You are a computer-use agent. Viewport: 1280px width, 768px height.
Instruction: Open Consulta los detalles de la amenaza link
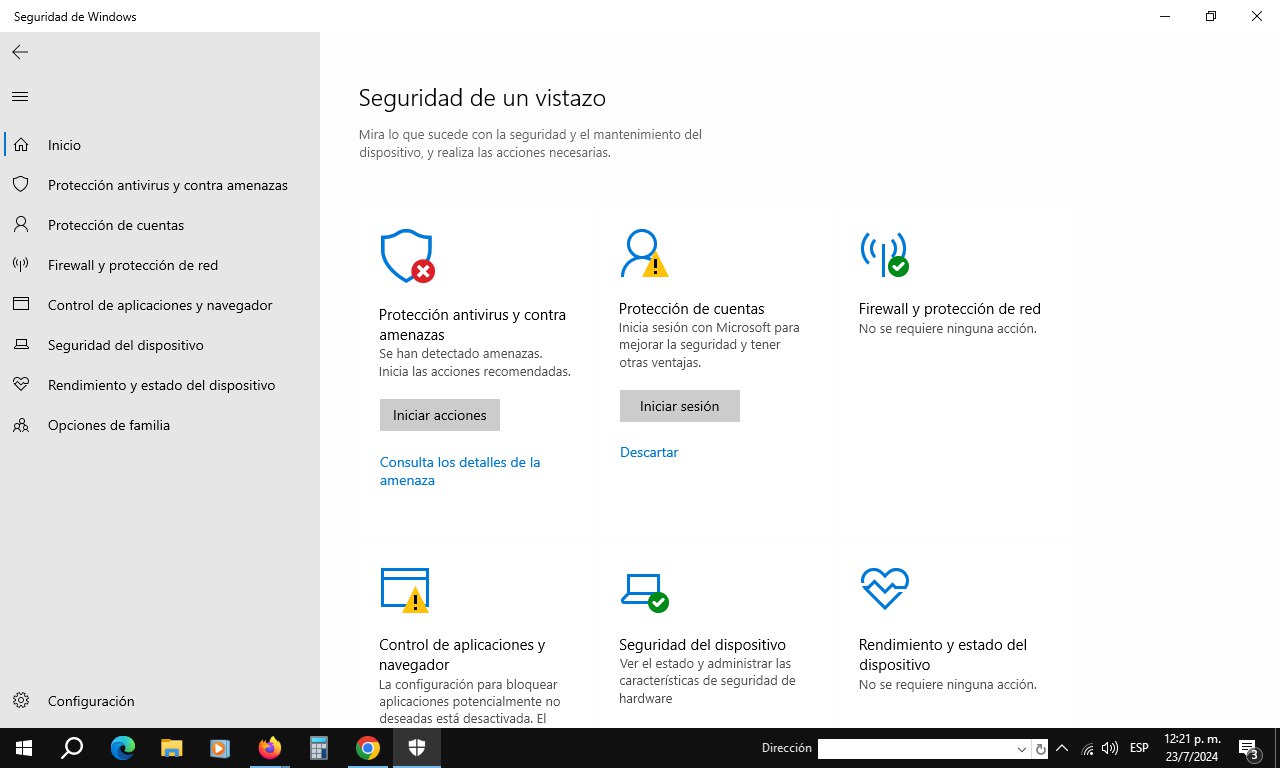tap(460, 471)
